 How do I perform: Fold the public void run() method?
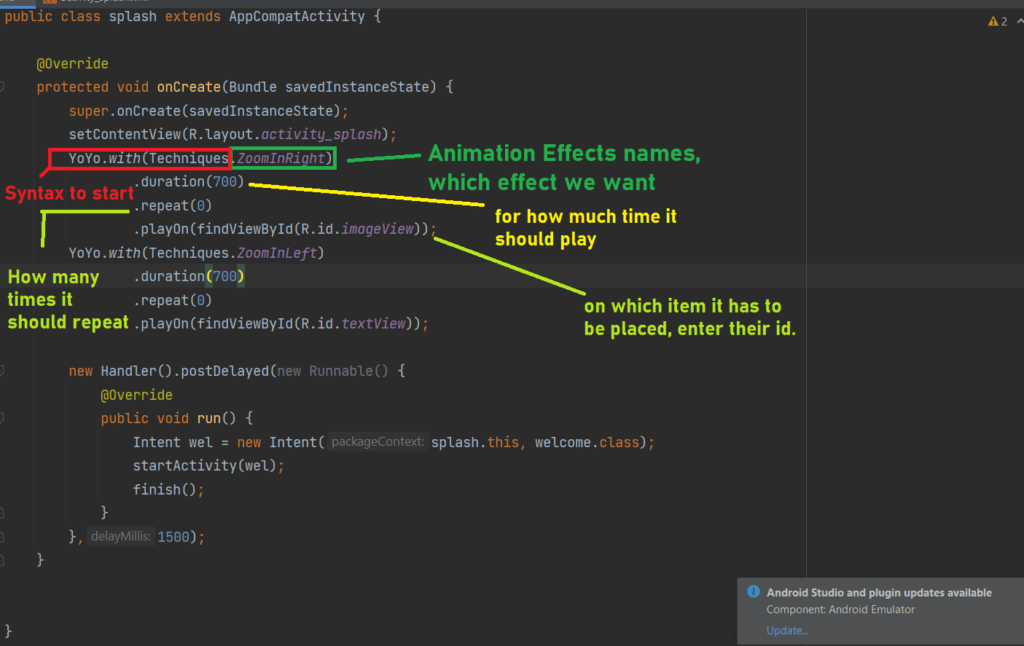3,418
